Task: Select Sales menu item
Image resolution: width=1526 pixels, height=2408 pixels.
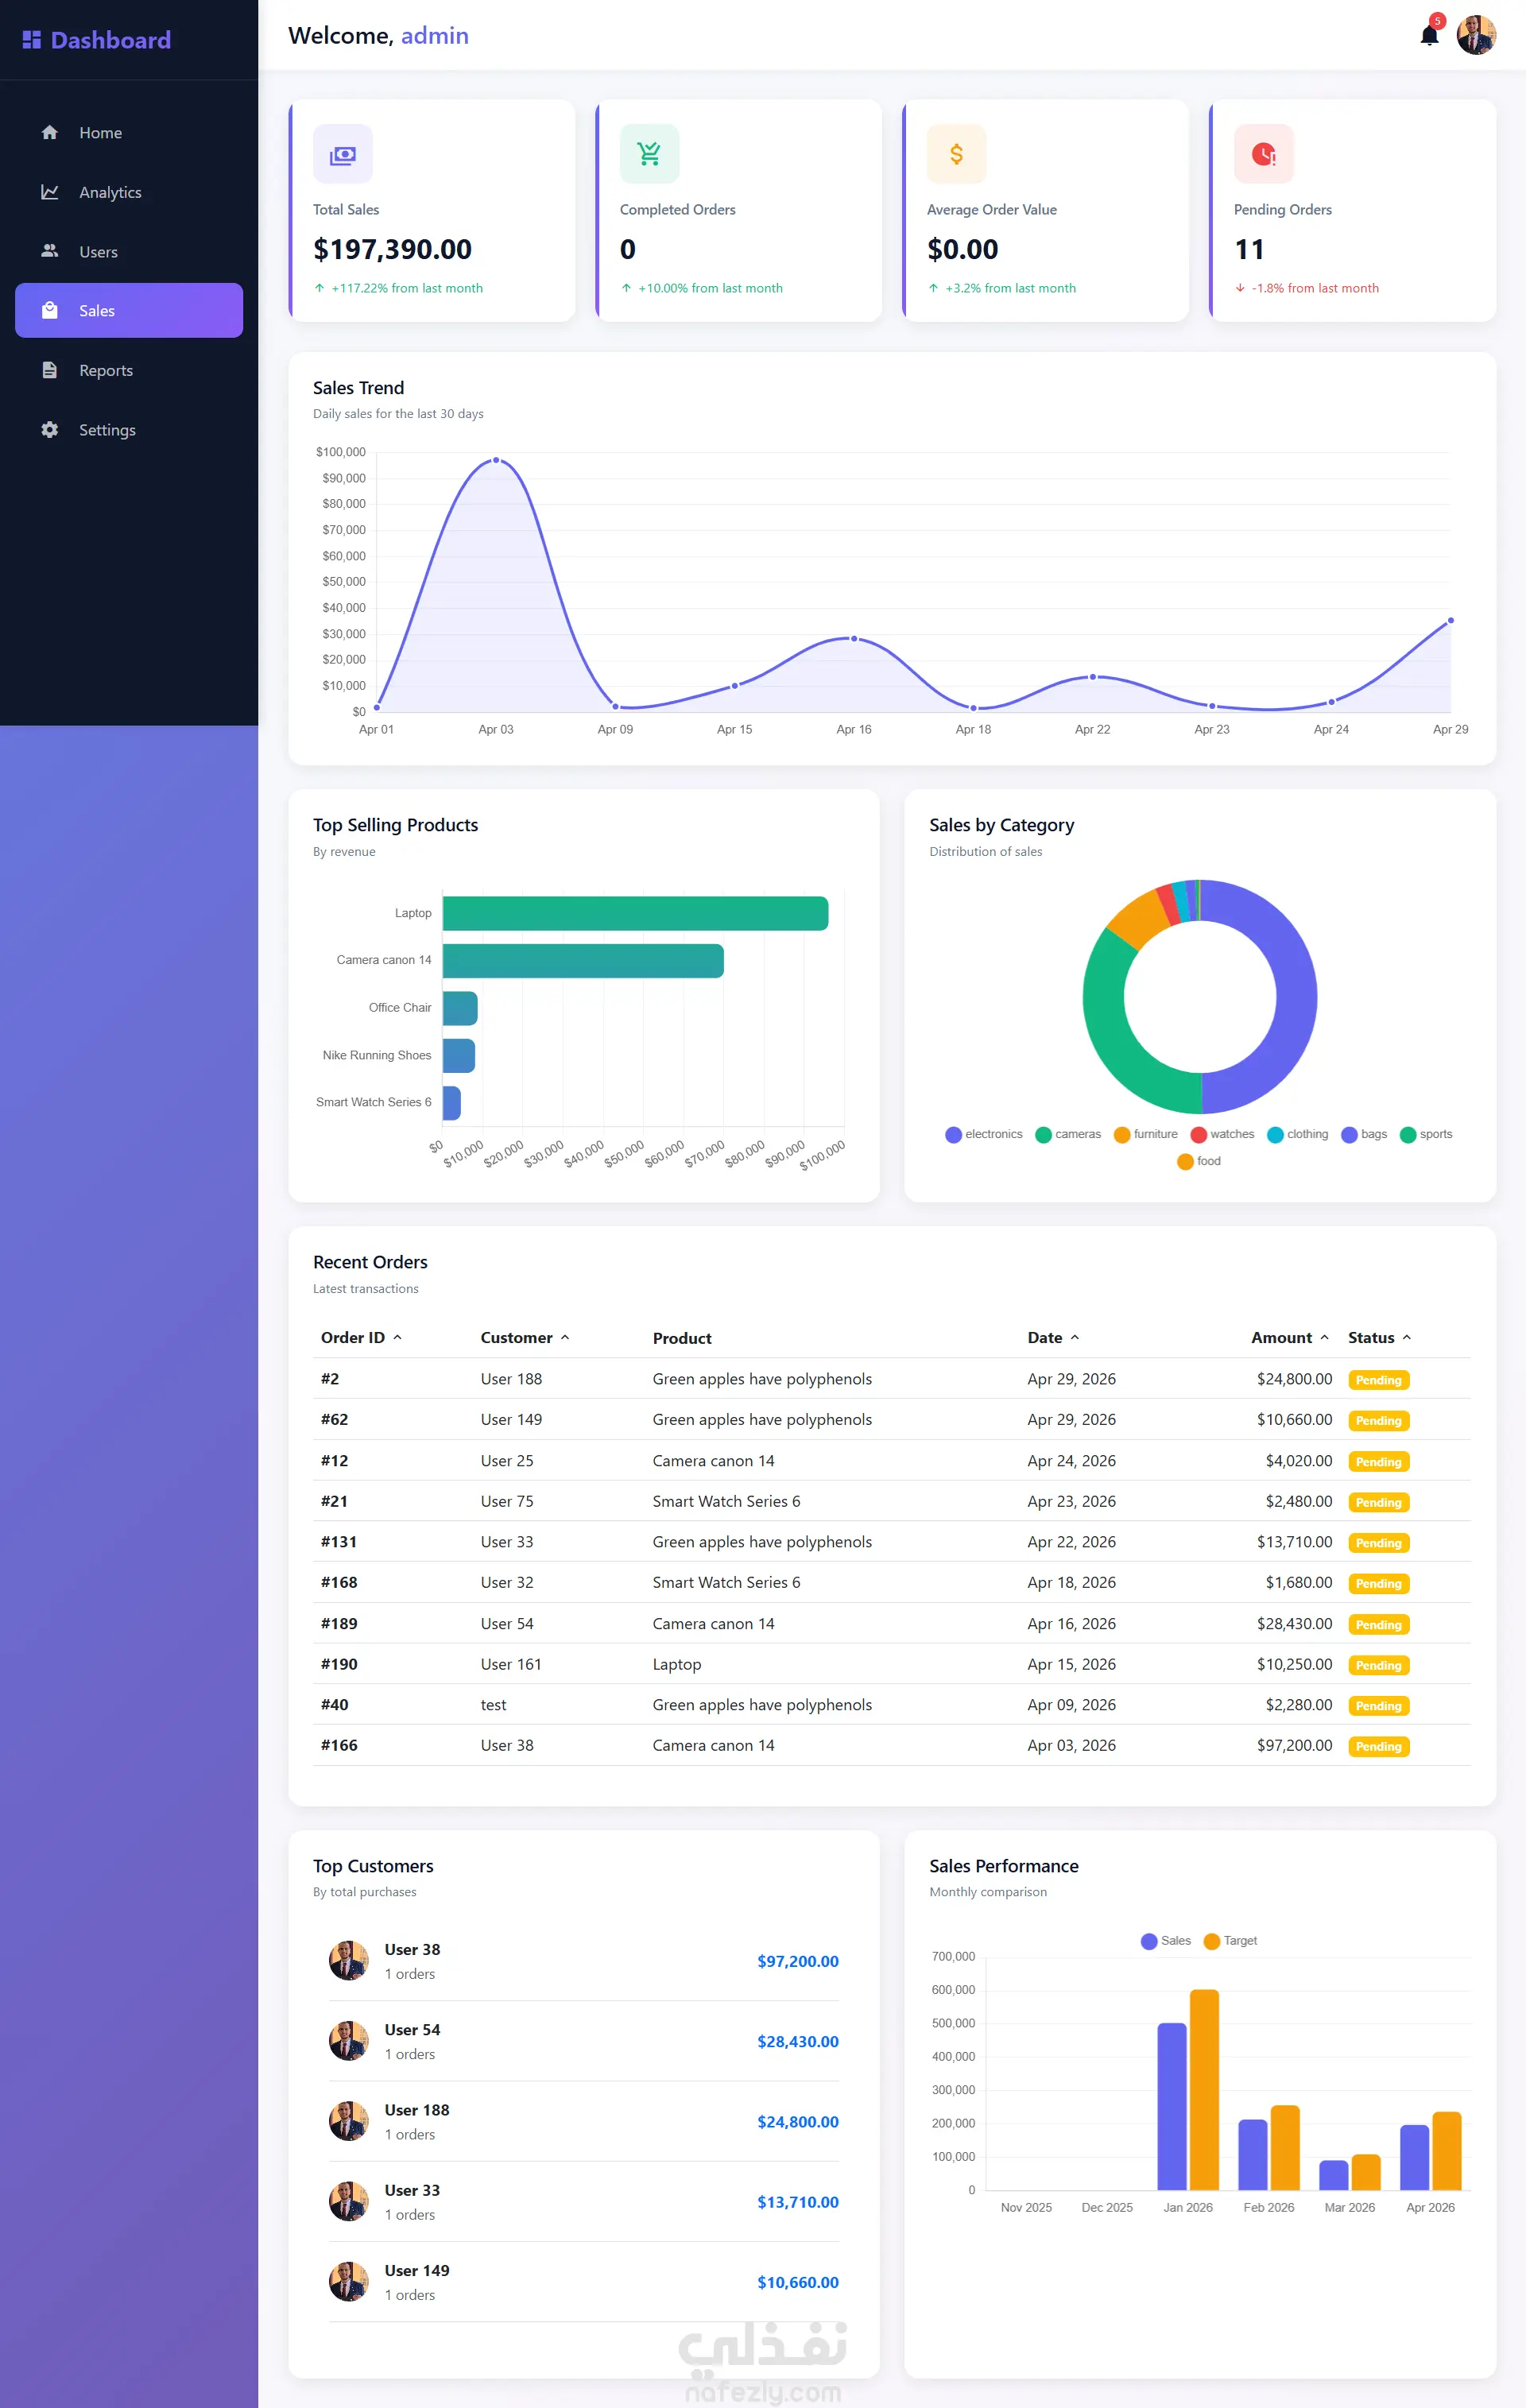Action: 129,310
